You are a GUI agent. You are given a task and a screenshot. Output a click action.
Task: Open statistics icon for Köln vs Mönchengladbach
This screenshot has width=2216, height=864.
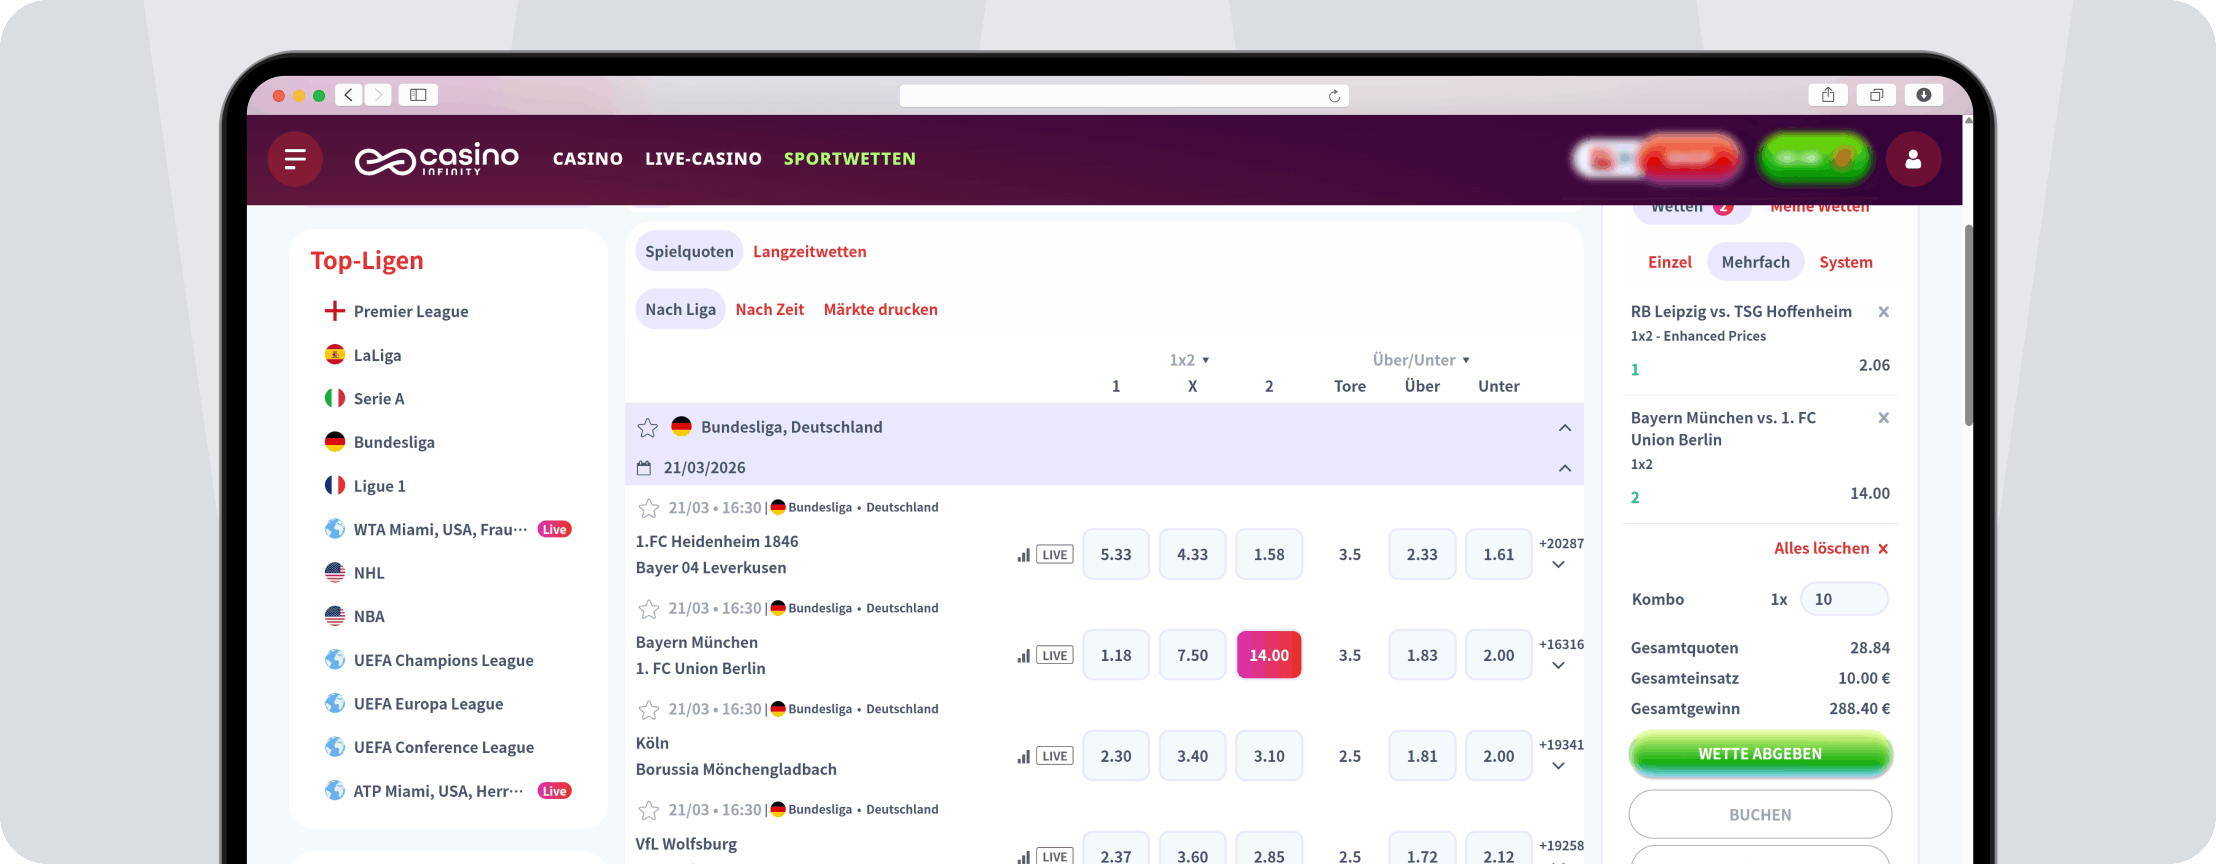tap(1023, 757)
